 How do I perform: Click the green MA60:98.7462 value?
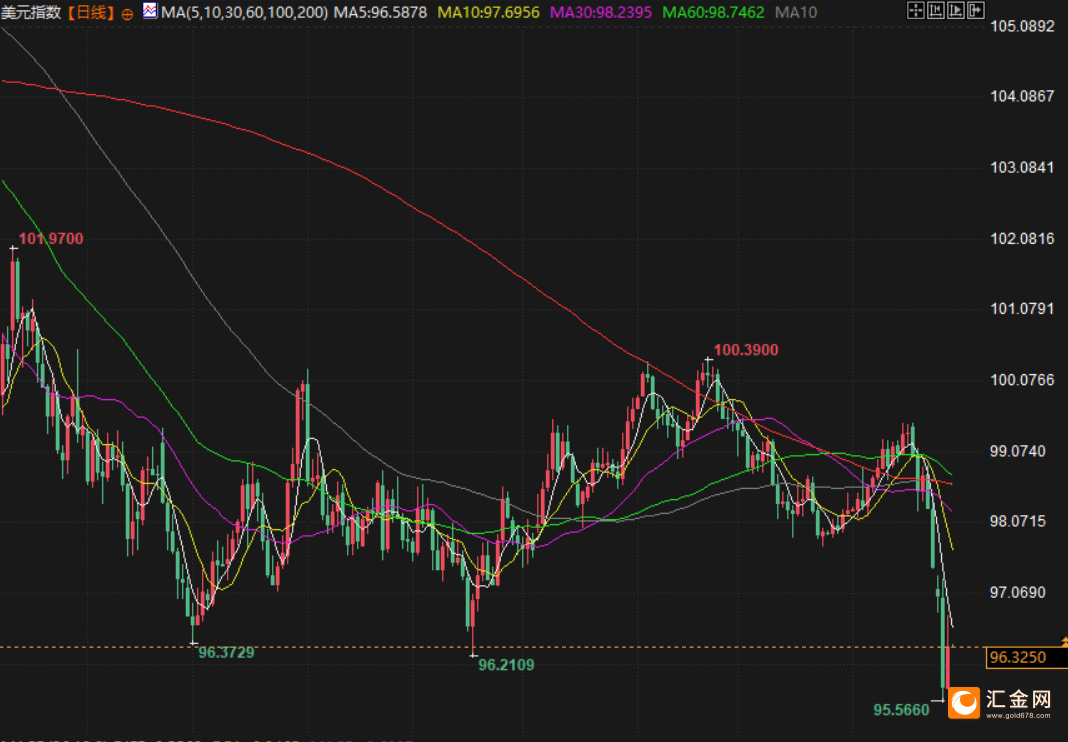click(x=713, y=12)
